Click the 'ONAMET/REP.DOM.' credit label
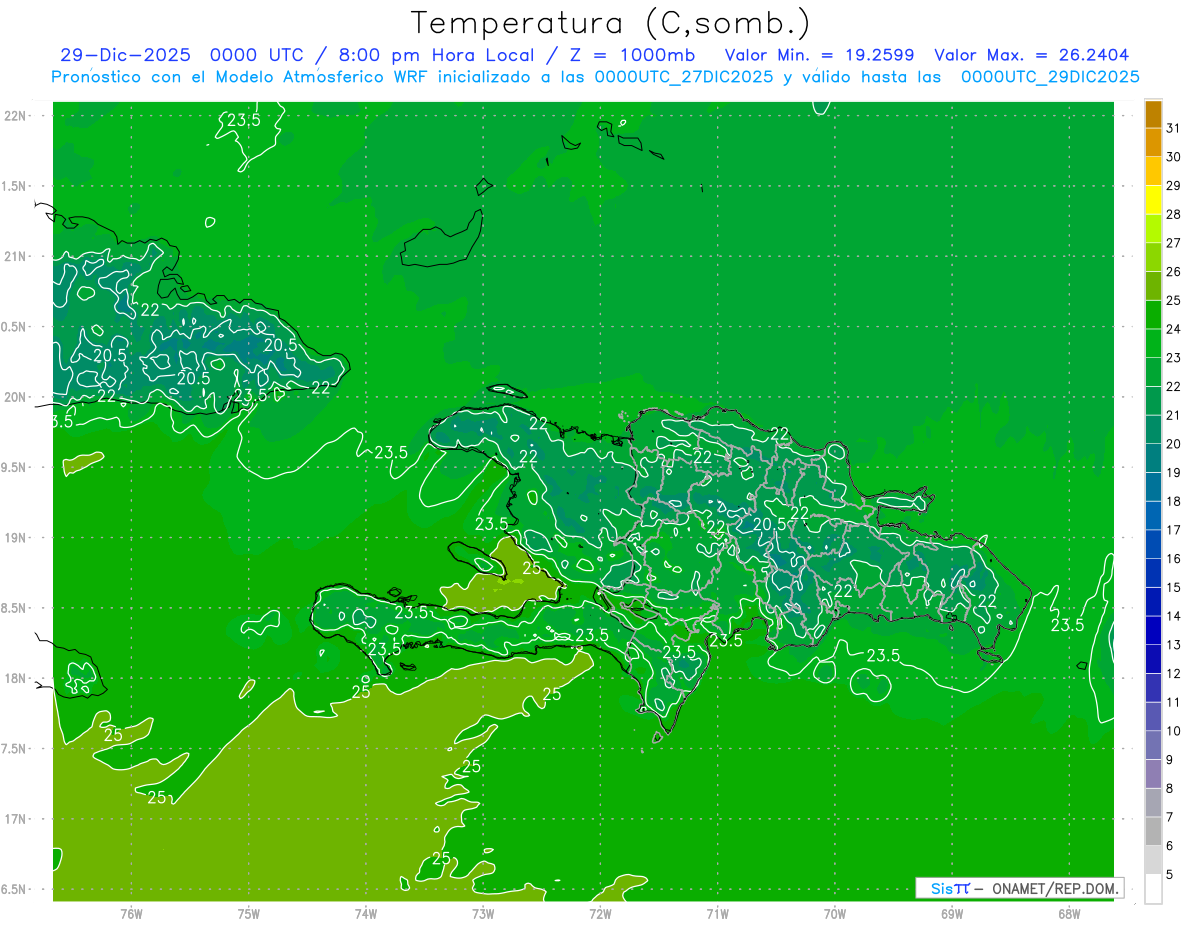Viewport: 1200px width, 927px height. [x=1054, y=888]
